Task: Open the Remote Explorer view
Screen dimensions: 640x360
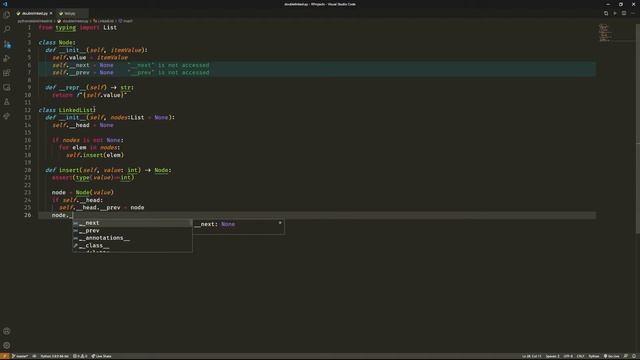Action: pyautogui.click(x=7, y=87)
